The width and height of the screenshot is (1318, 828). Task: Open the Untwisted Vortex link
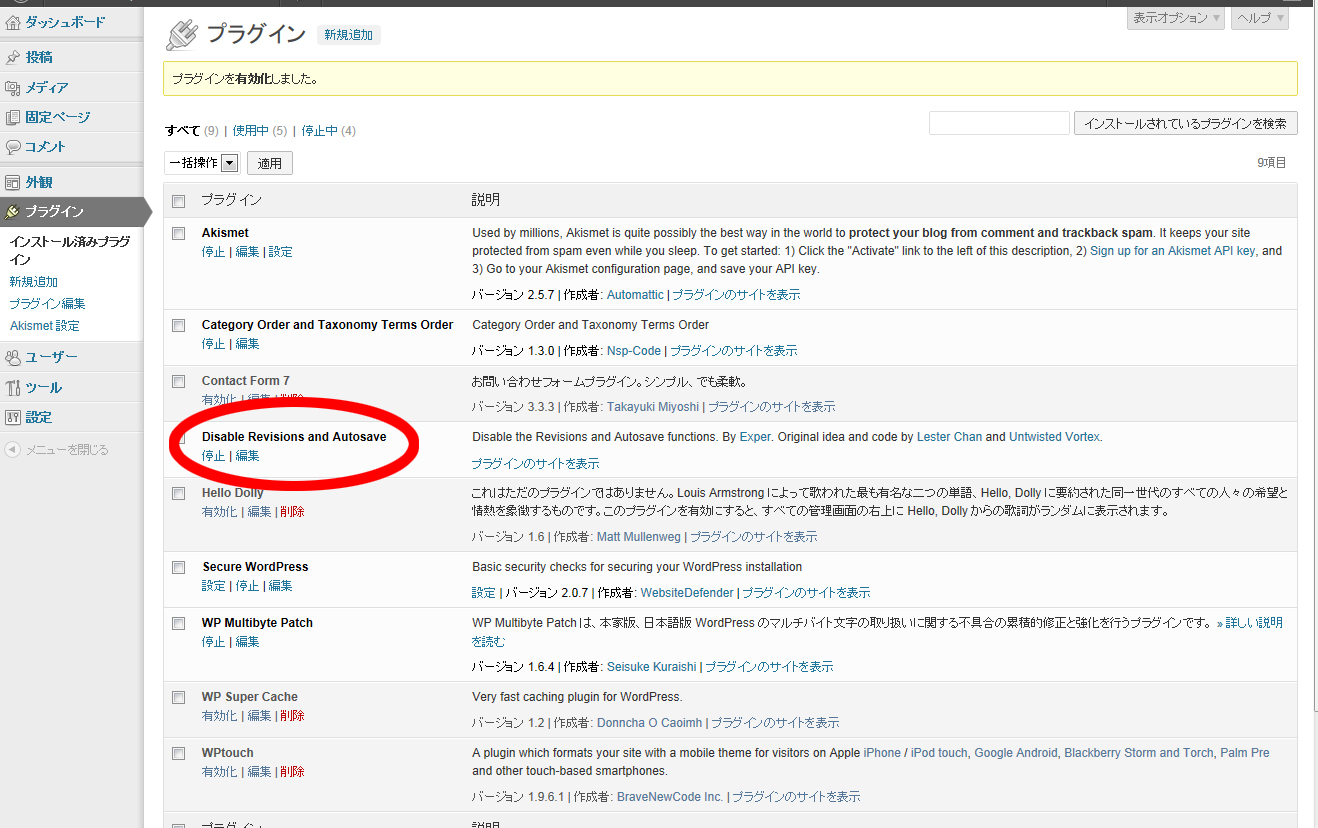(1054, 437)
